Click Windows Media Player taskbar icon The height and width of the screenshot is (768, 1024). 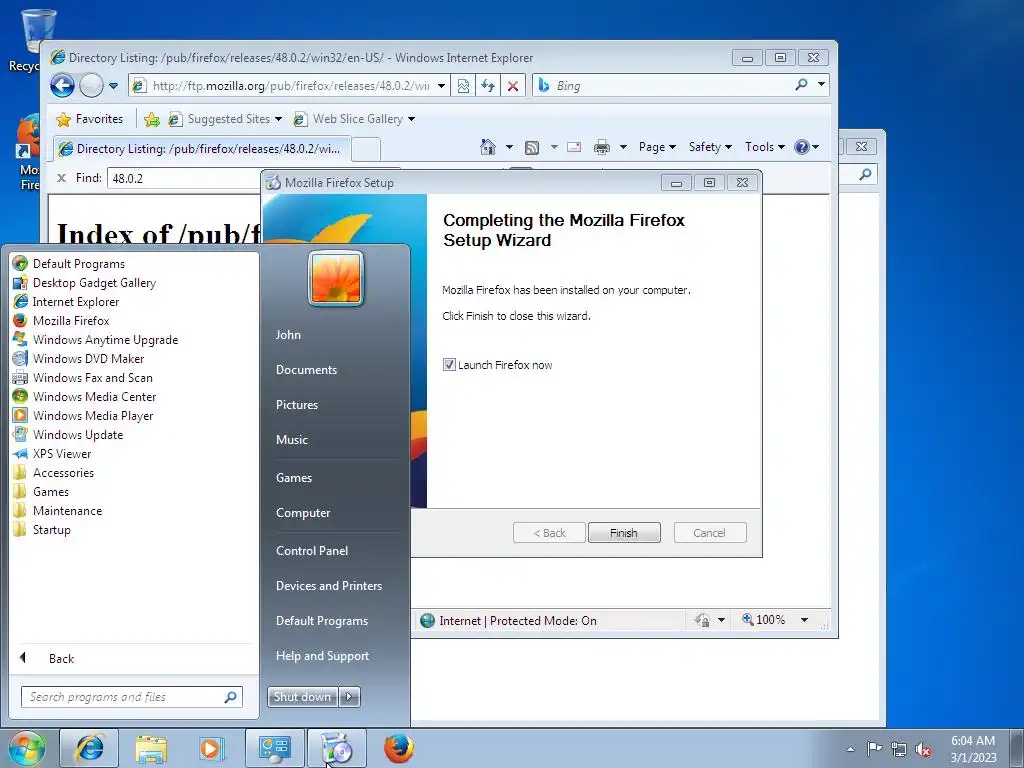pos(212,748)
